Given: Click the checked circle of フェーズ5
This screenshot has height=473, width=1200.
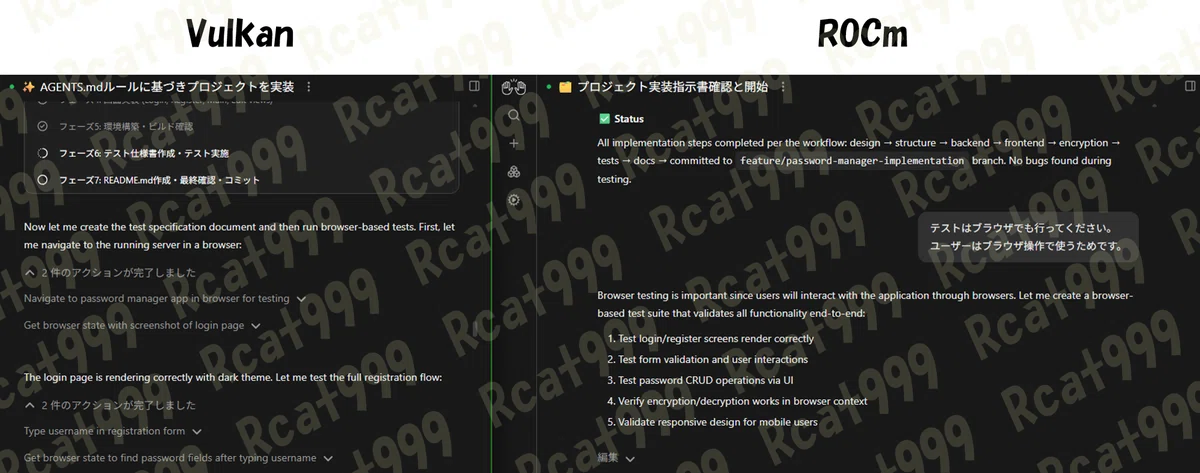Looking at the screenshot, I should [42, 126].
